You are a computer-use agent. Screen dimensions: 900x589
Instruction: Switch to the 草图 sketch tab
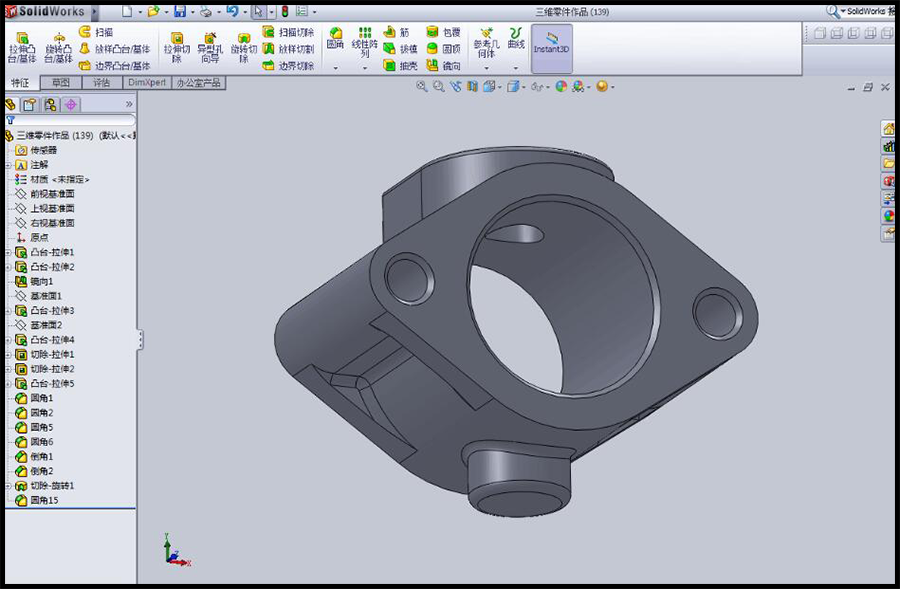point(61,83)
